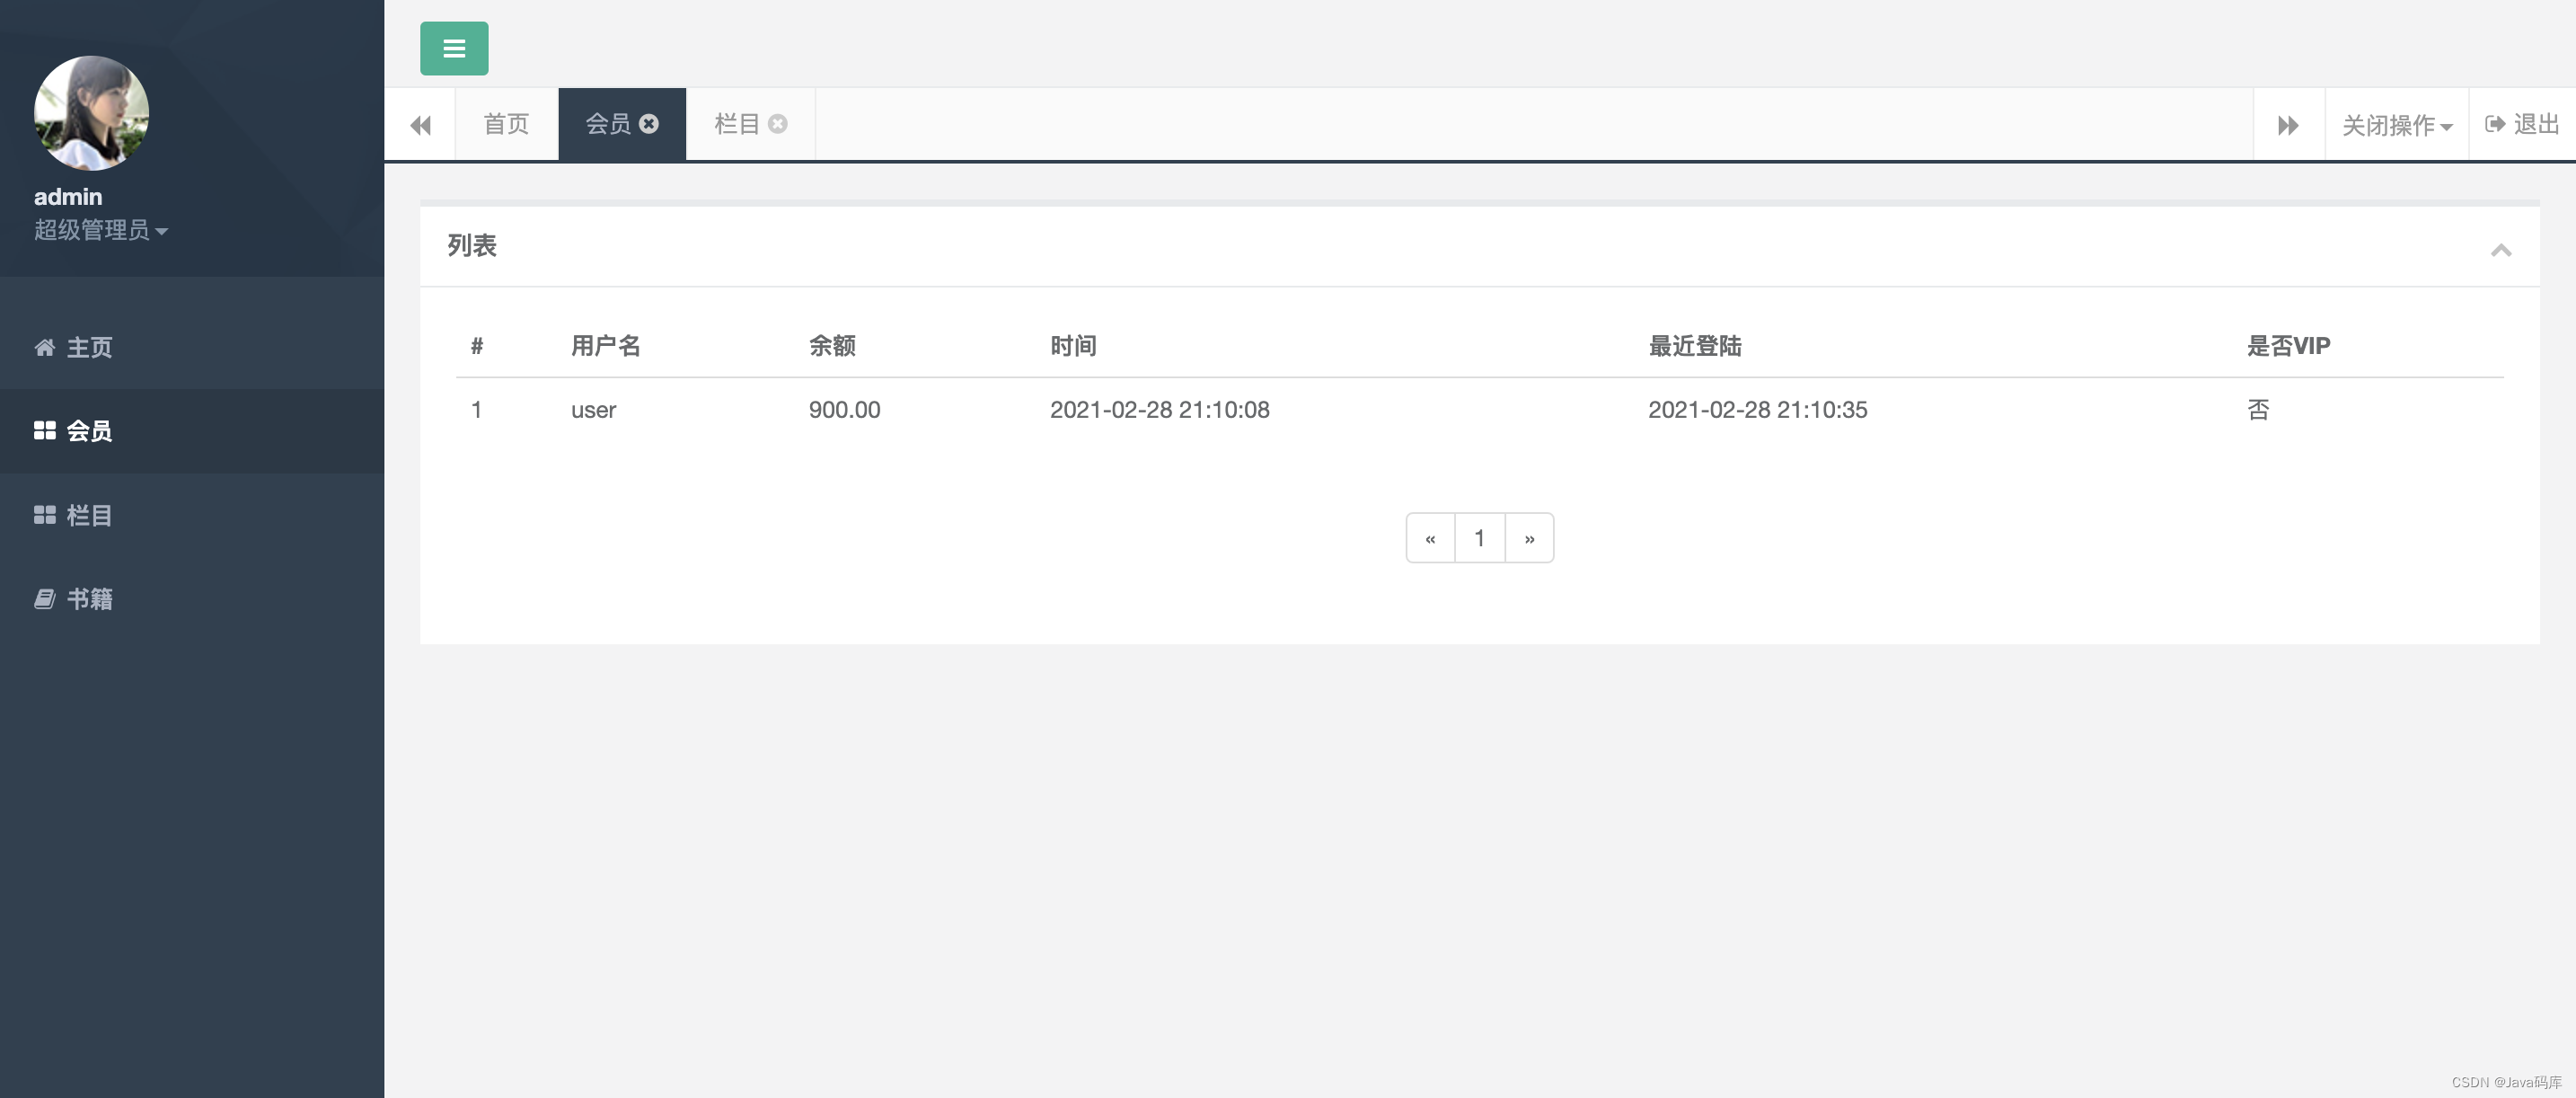
Task: Switch to the 首页 tab
Action: click(x=506, y=124)
